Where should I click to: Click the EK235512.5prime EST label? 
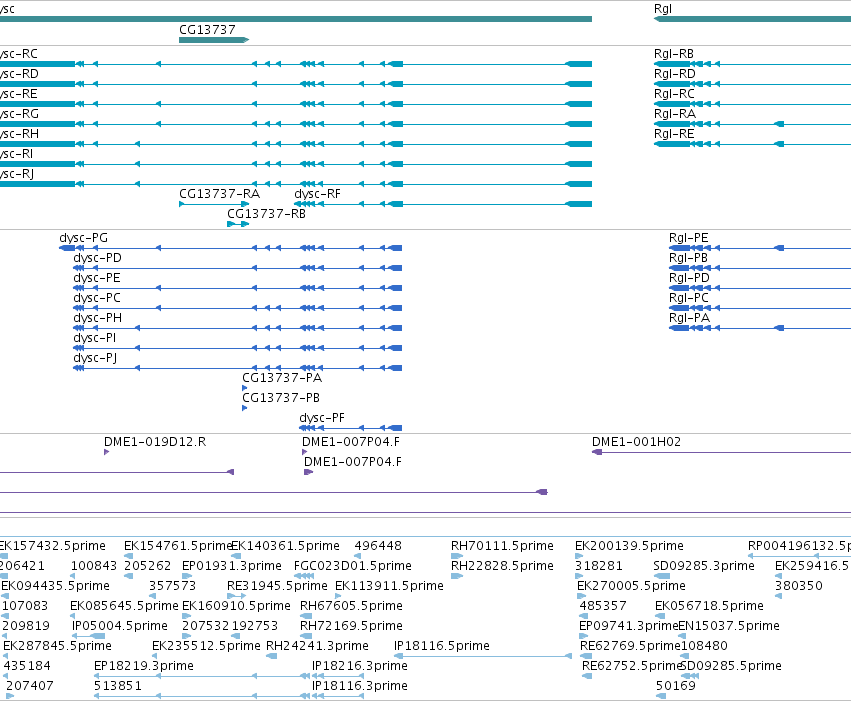[x=206, y=646]
